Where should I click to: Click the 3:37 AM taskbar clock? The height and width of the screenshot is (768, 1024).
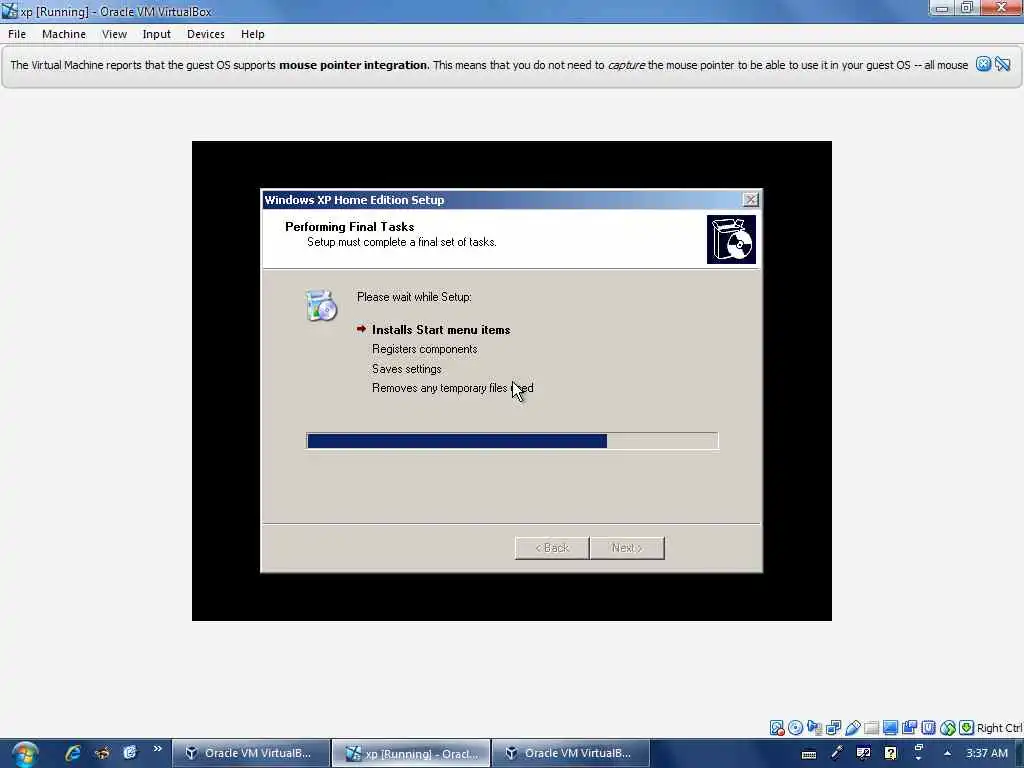coord(987,753)
